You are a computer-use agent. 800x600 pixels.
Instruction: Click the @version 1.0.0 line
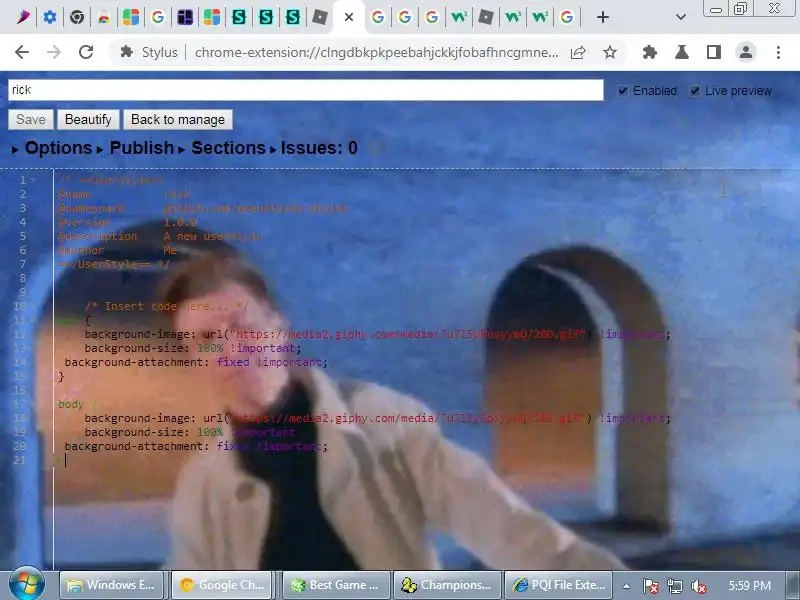click(128, 222)
